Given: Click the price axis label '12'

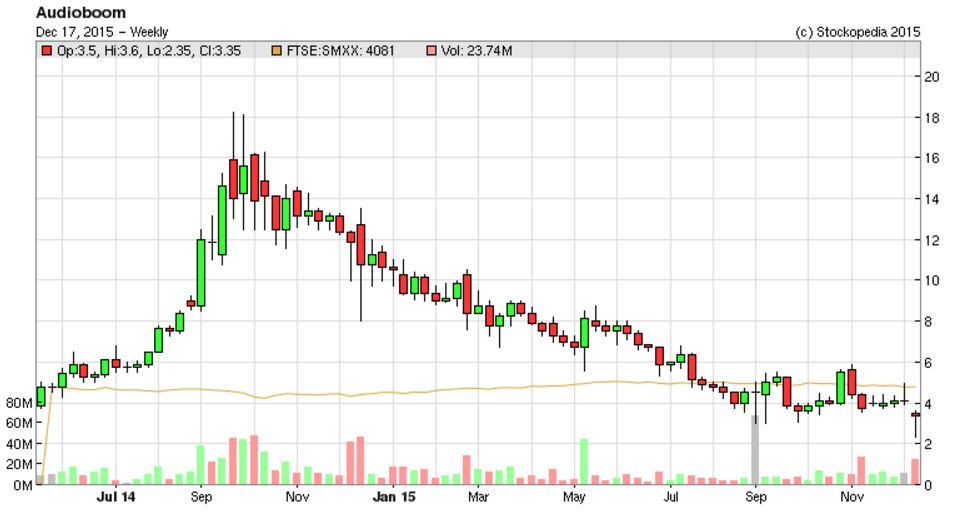Looking at the screenshot, I should point(931,240).
